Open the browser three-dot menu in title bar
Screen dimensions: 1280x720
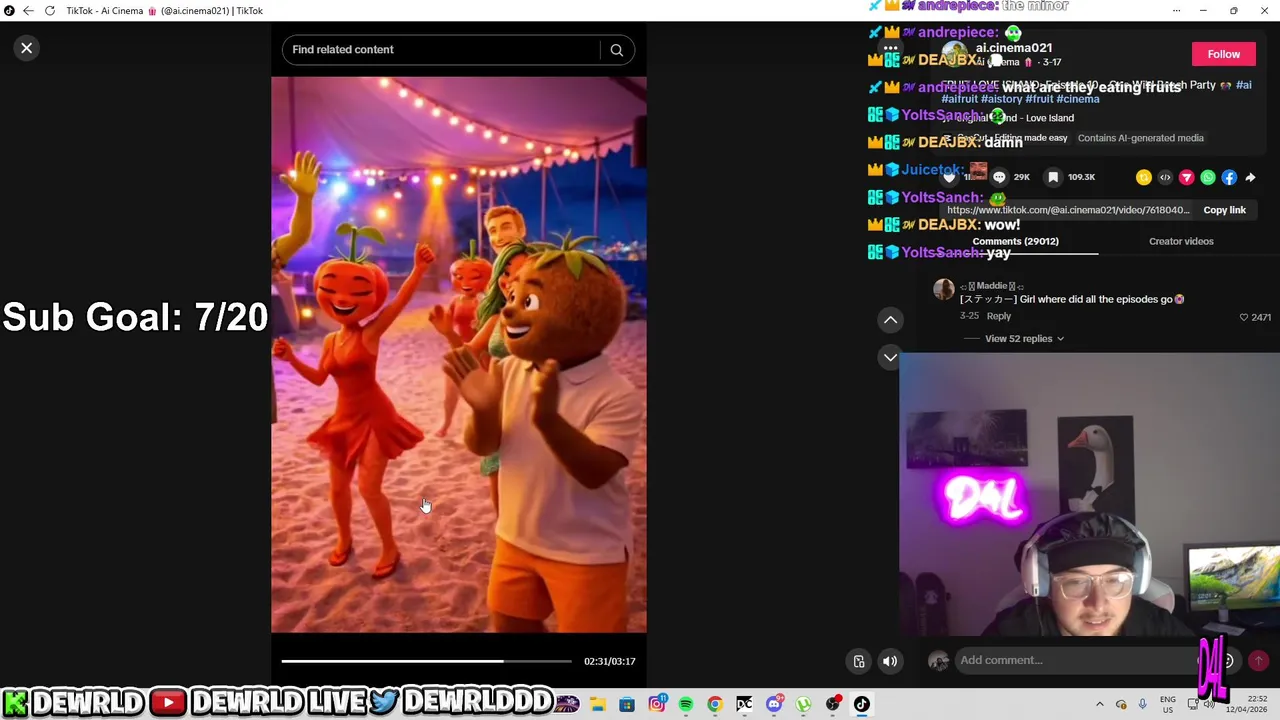[x=1176, y=11]
